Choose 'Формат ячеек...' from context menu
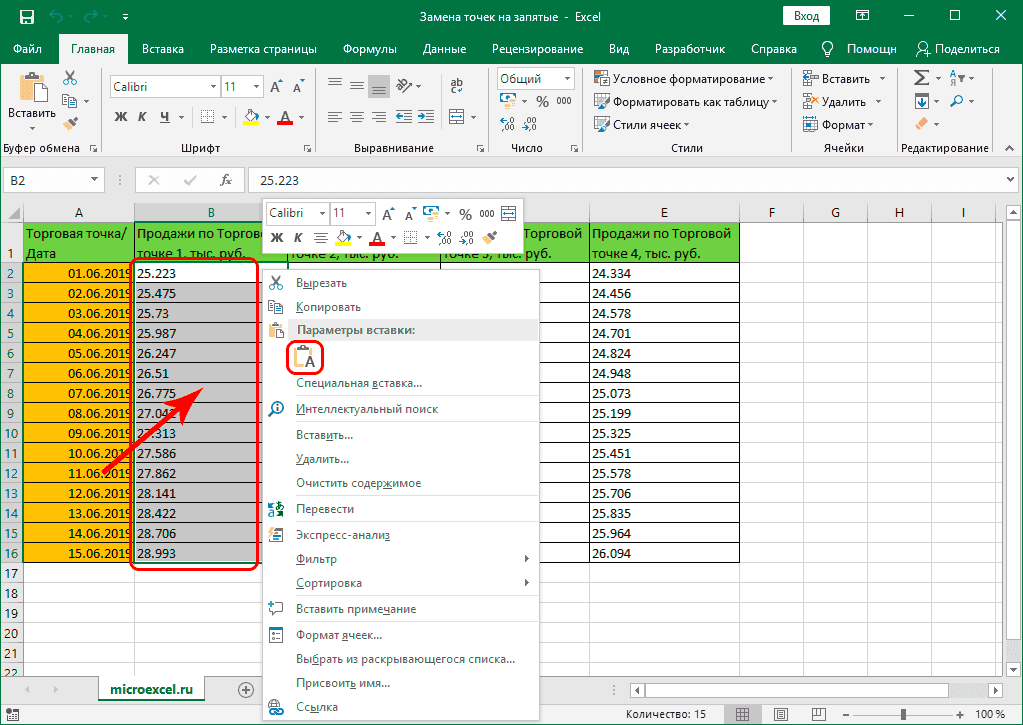The height and width of the screenshot is (725, 1023). [x=339, y=635]
